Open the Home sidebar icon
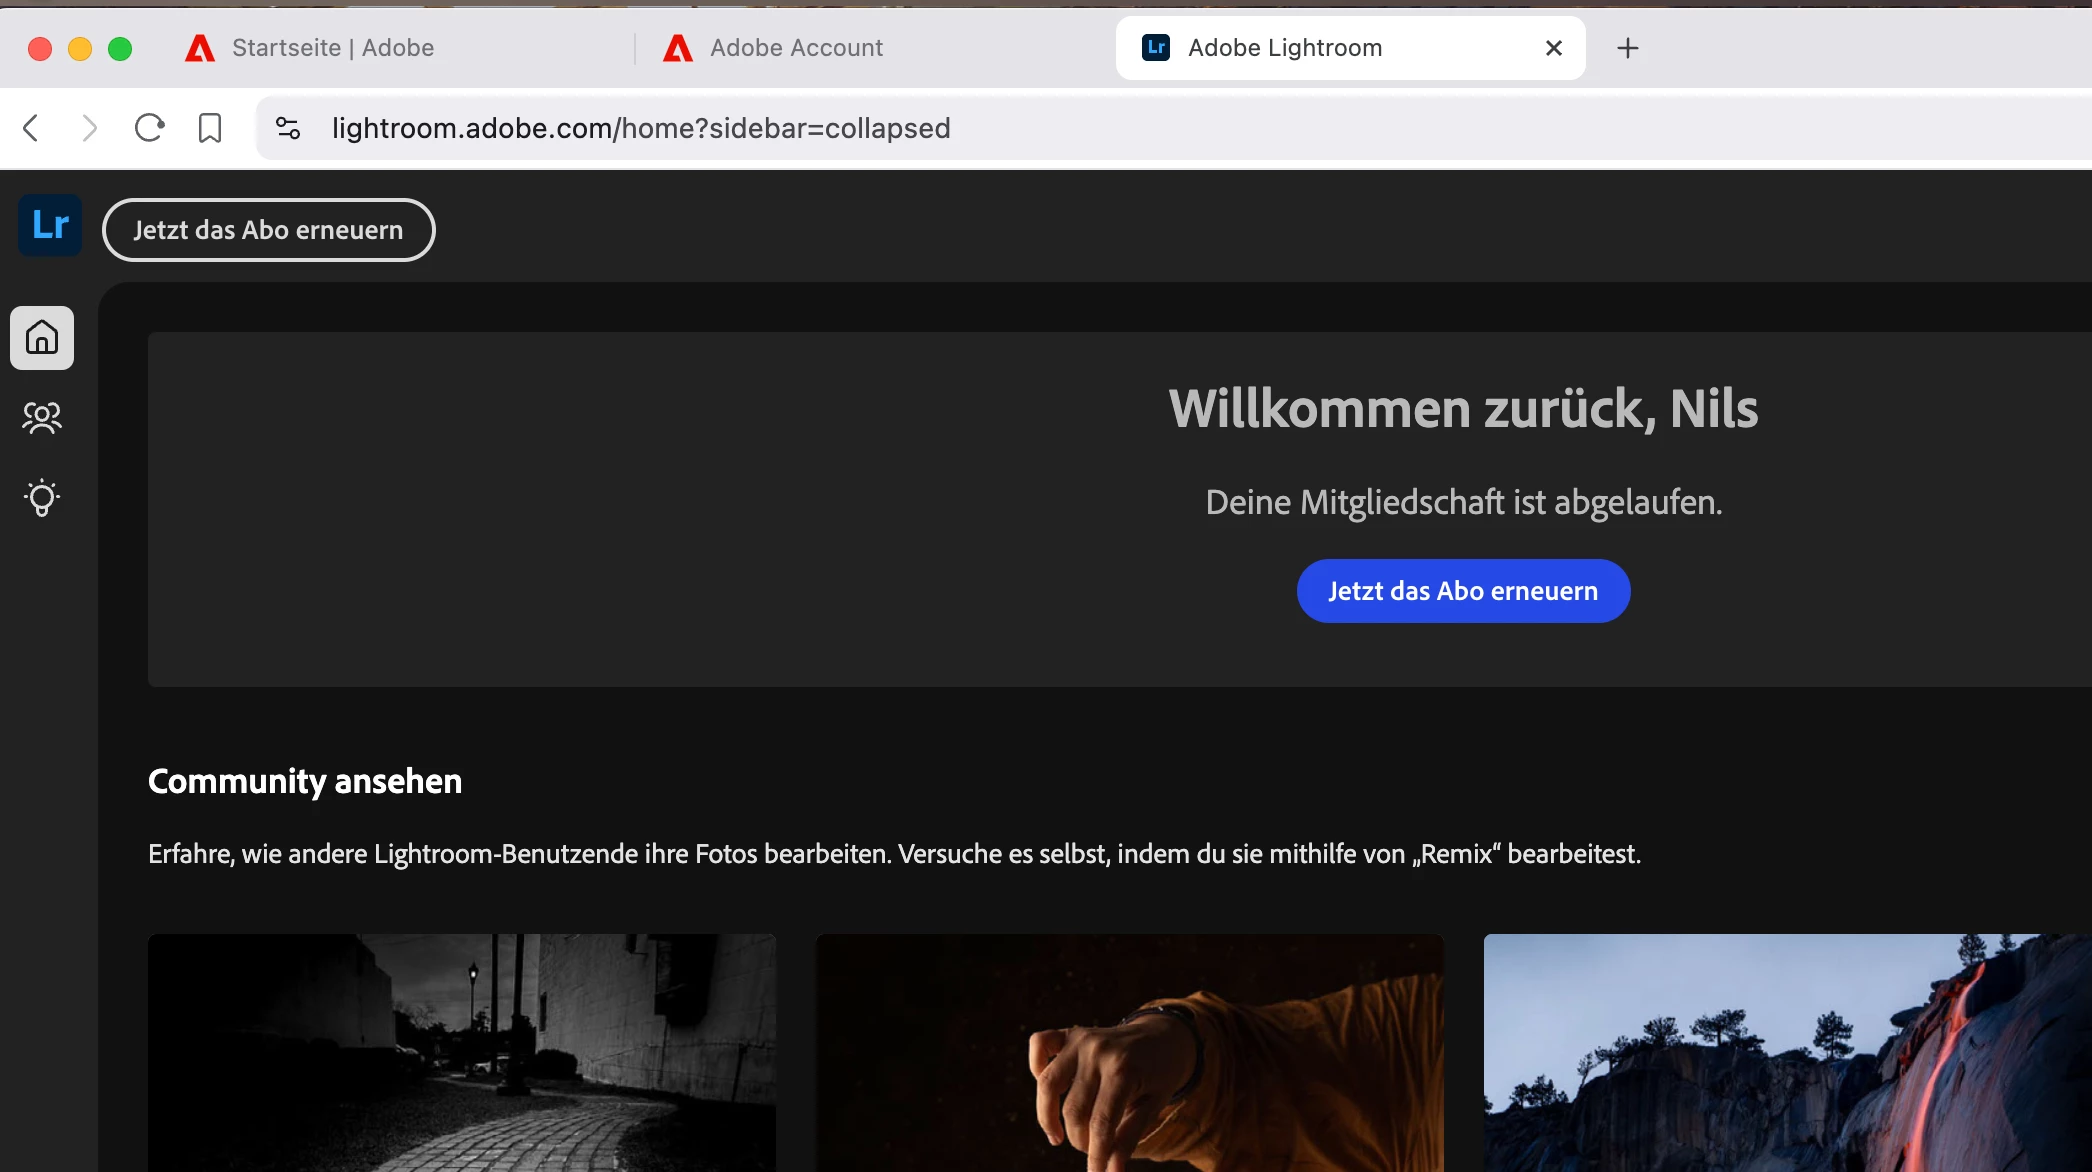Image resolution: width=2092 pixels, height=1172 pixels. tap(42, 338)
